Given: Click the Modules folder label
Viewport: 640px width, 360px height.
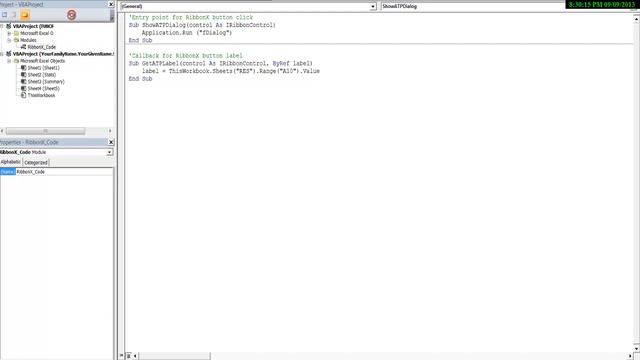Looking at the screenshot, I should 28,40.
